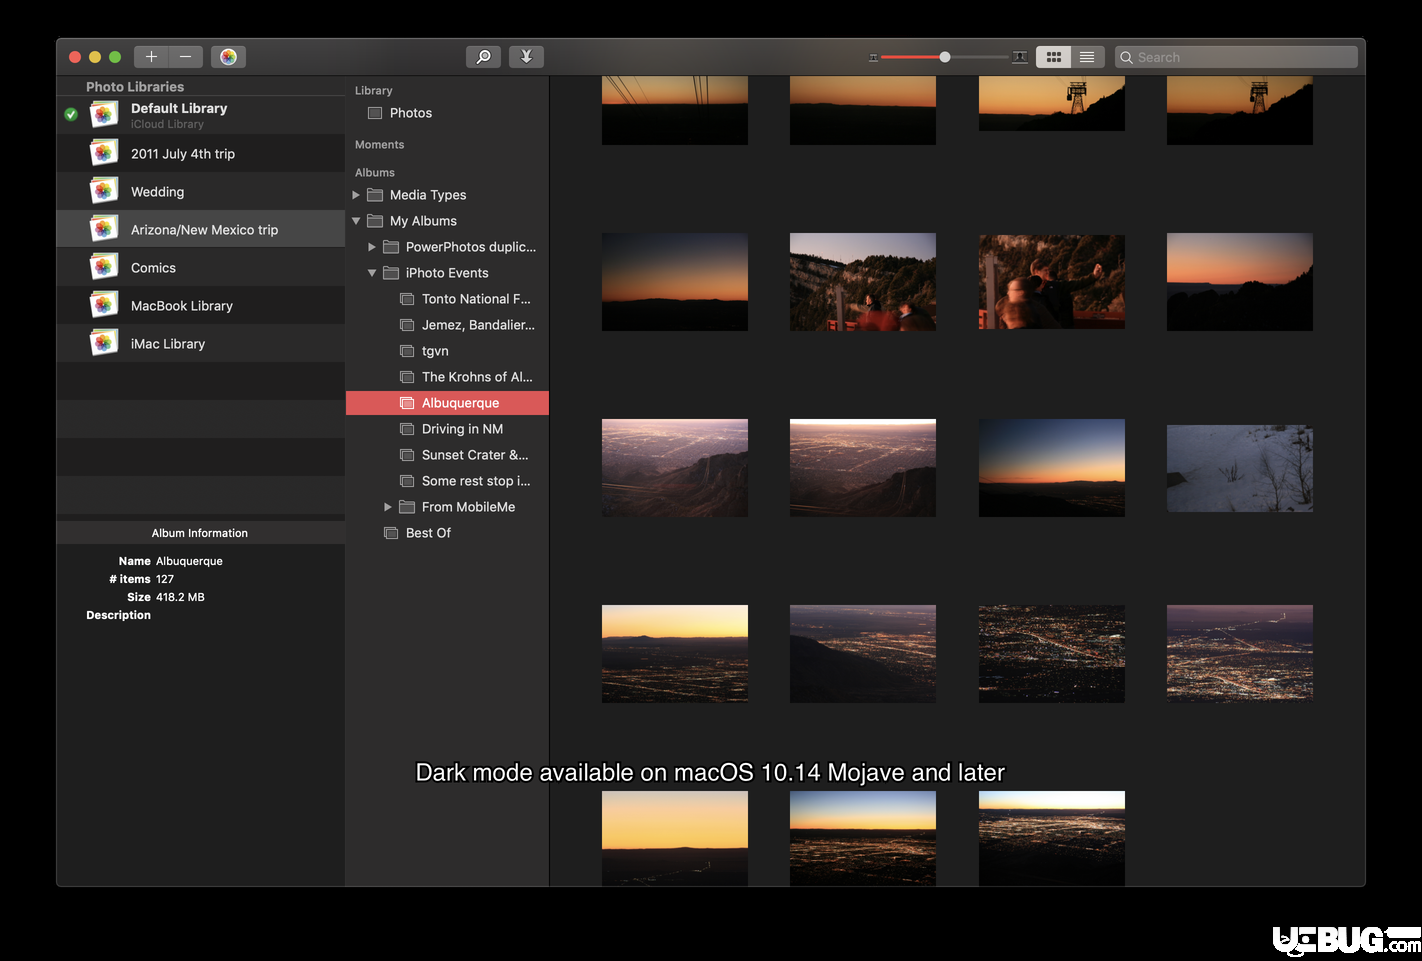The height and width of the screenshot is (961, 1422).
Task: Select the My Albums folder row
Action: coord(447,221)
